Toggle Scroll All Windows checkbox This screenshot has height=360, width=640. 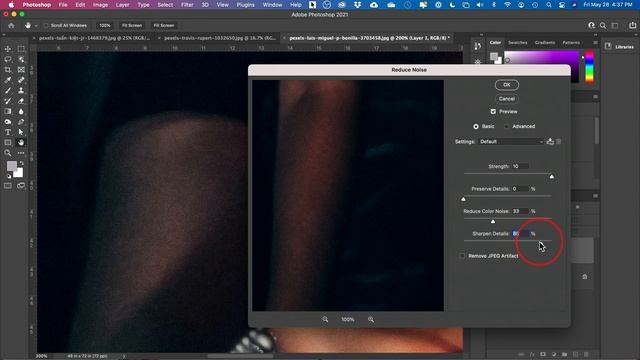[x=46, y=25]
